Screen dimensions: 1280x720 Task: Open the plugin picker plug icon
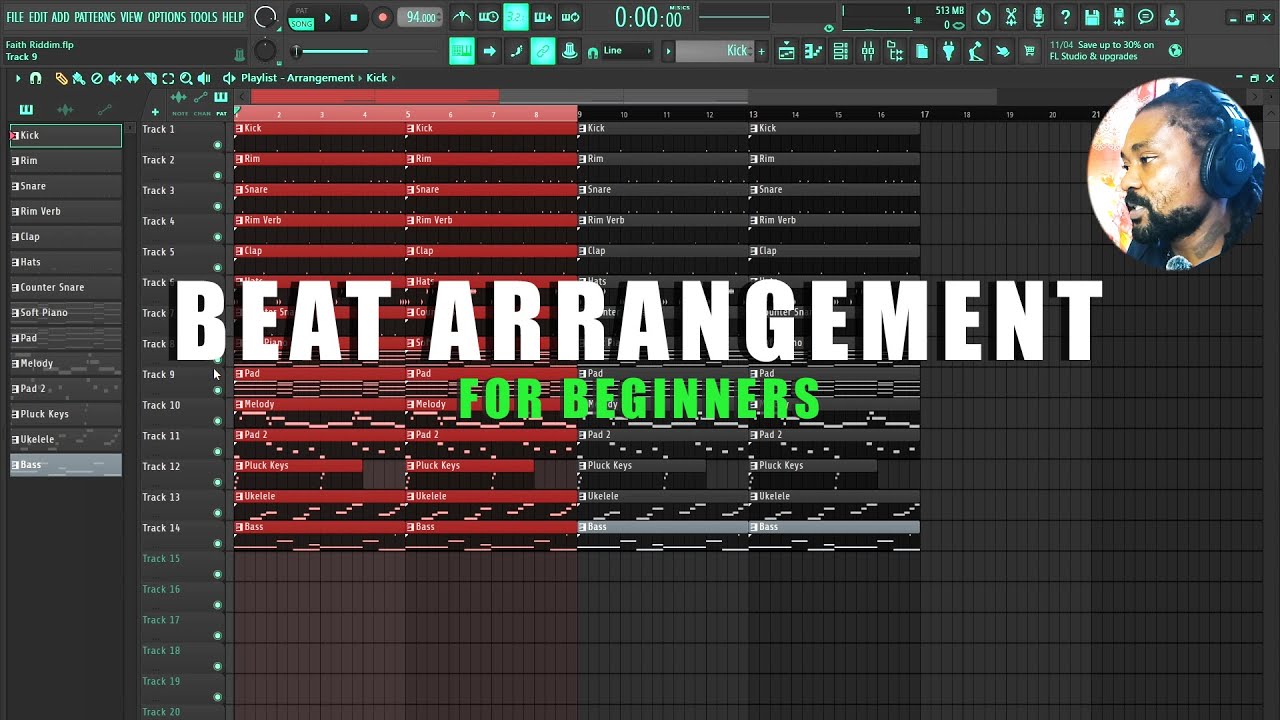pyautogui.click(x=949, y=51)
